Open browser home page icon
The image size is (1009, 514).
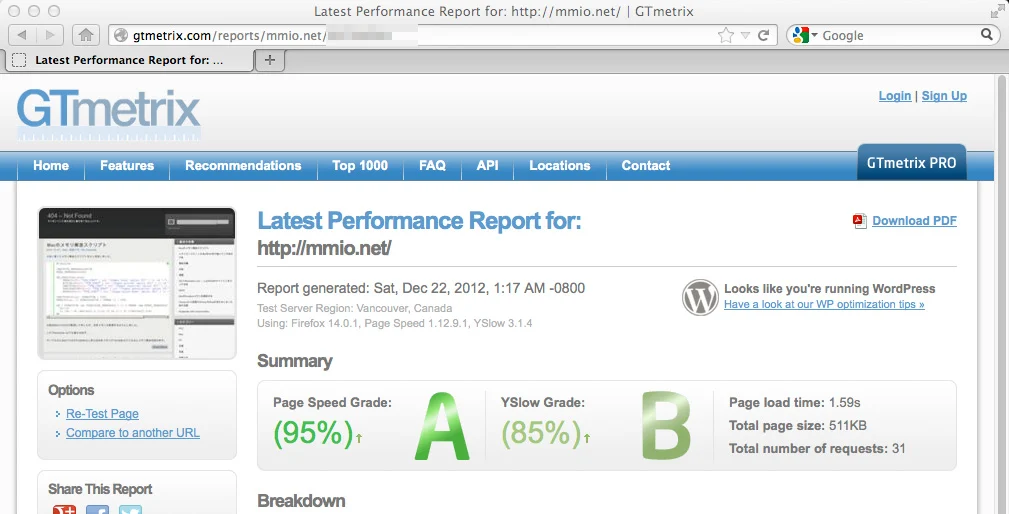(86, 35)
